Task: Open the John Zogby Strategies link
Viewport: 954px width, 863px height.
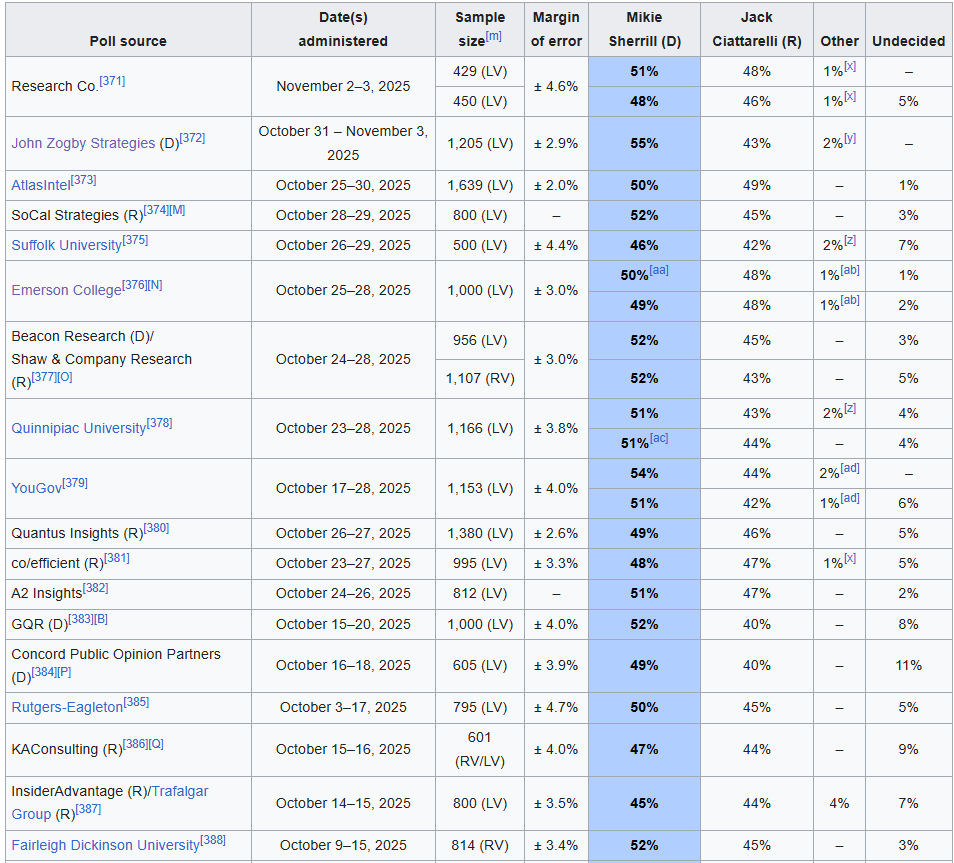Action: 83,143
